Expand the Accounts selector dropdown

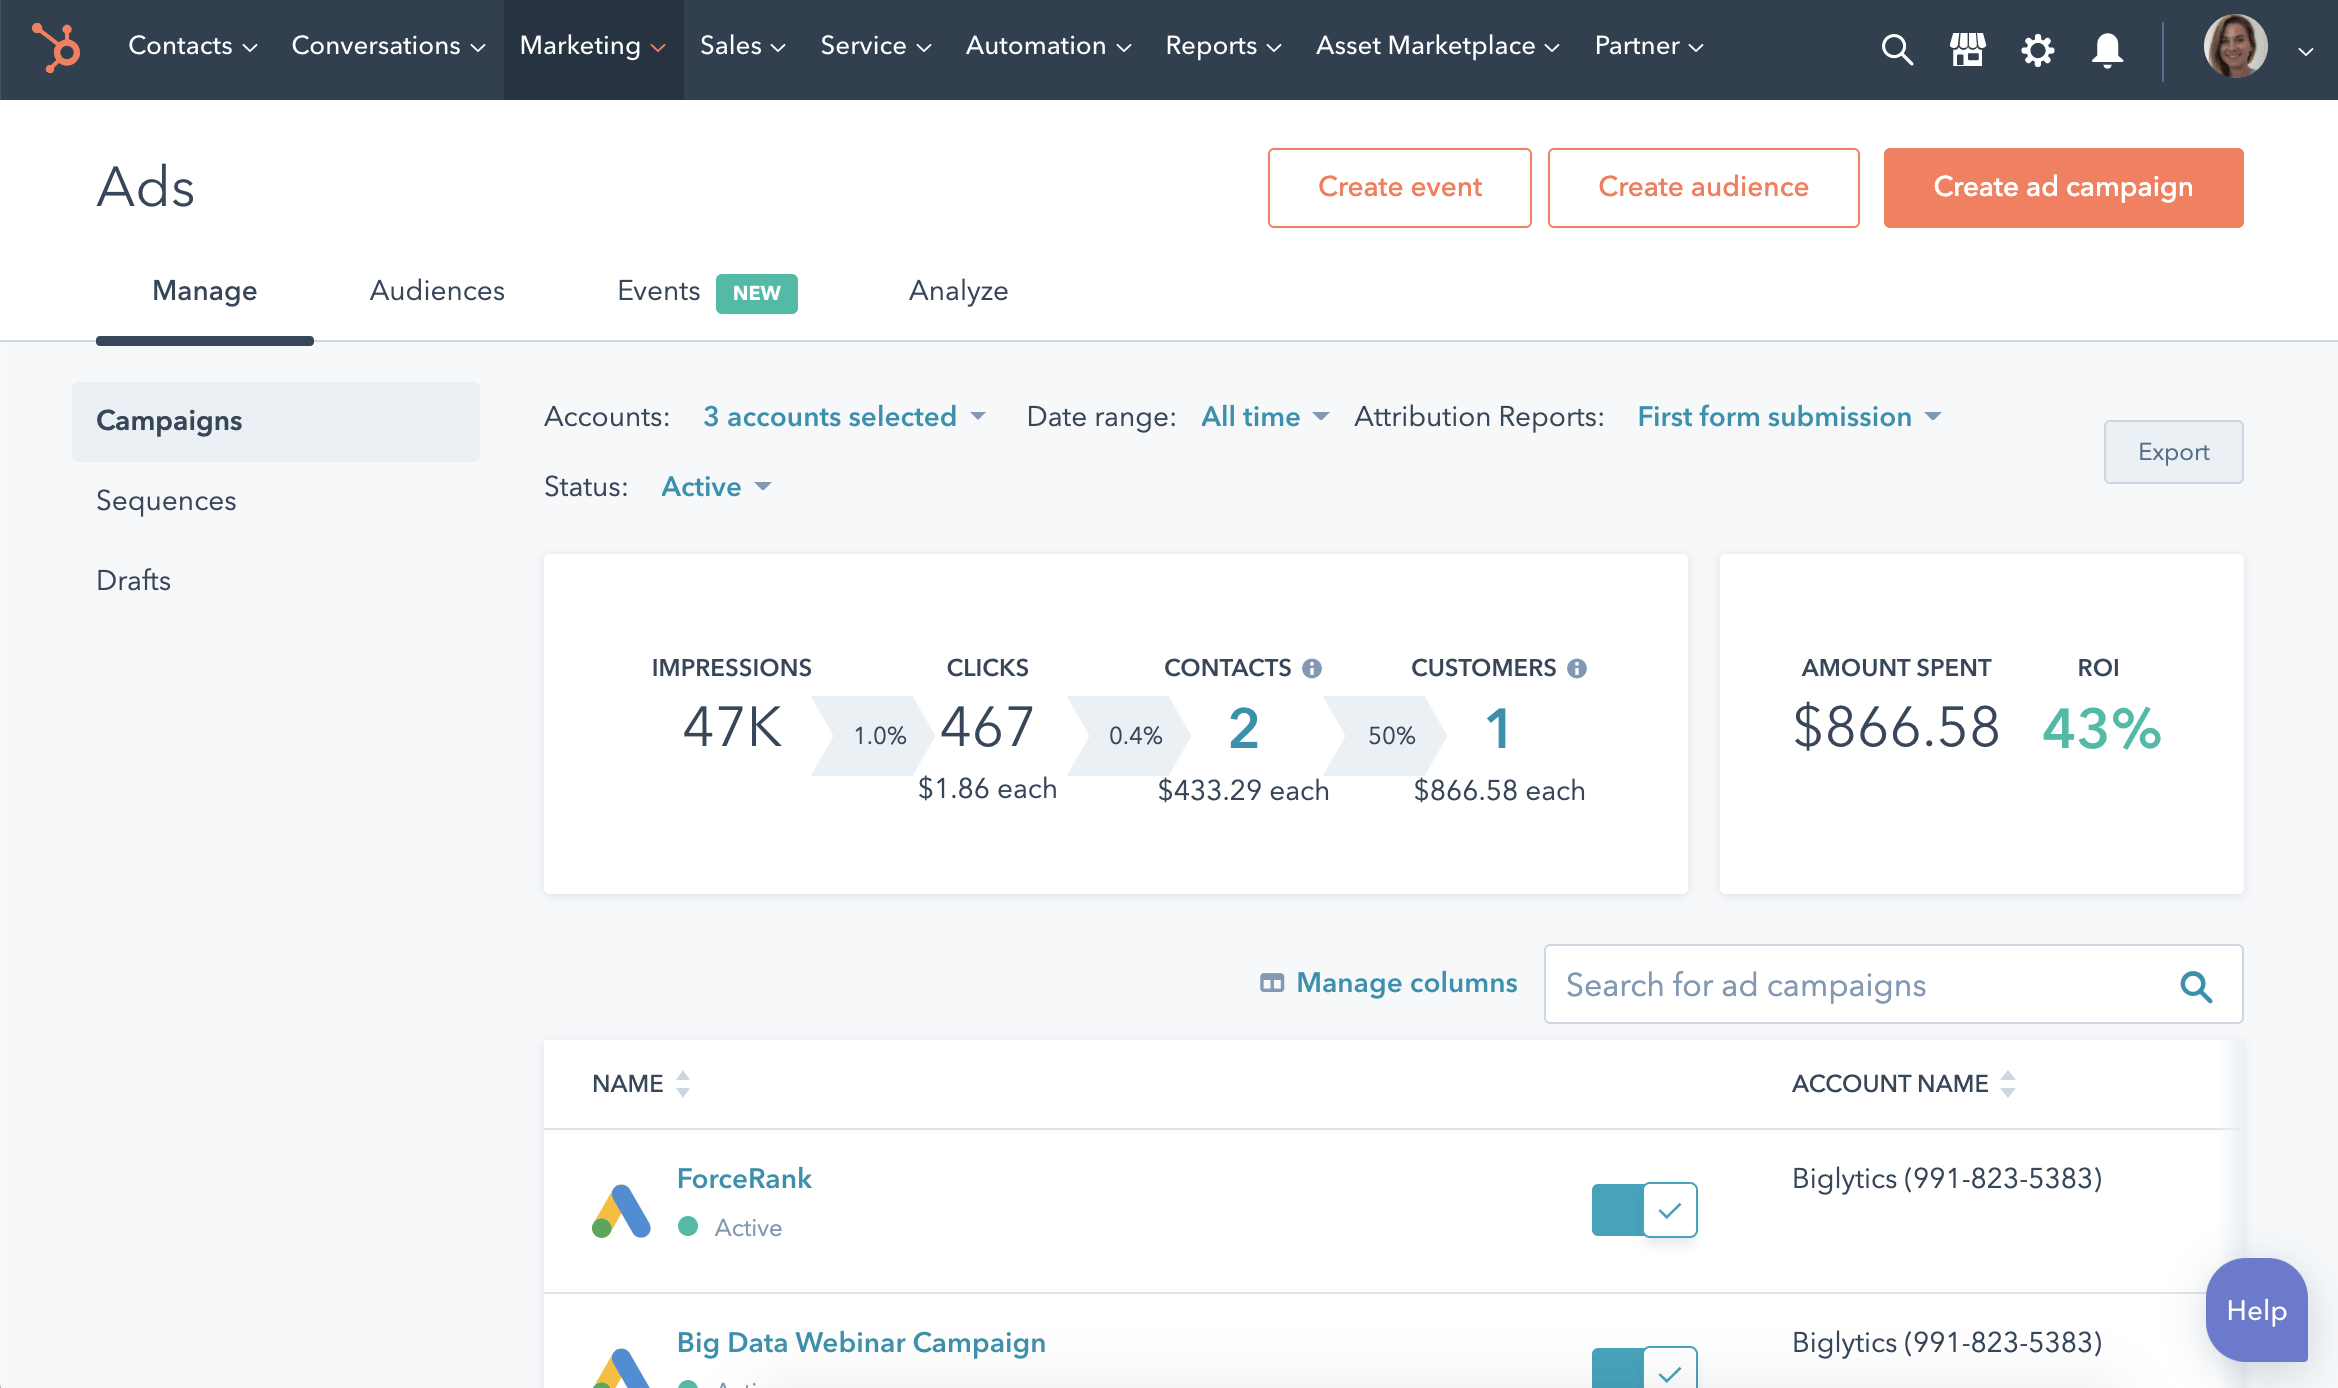pos(843,416)
